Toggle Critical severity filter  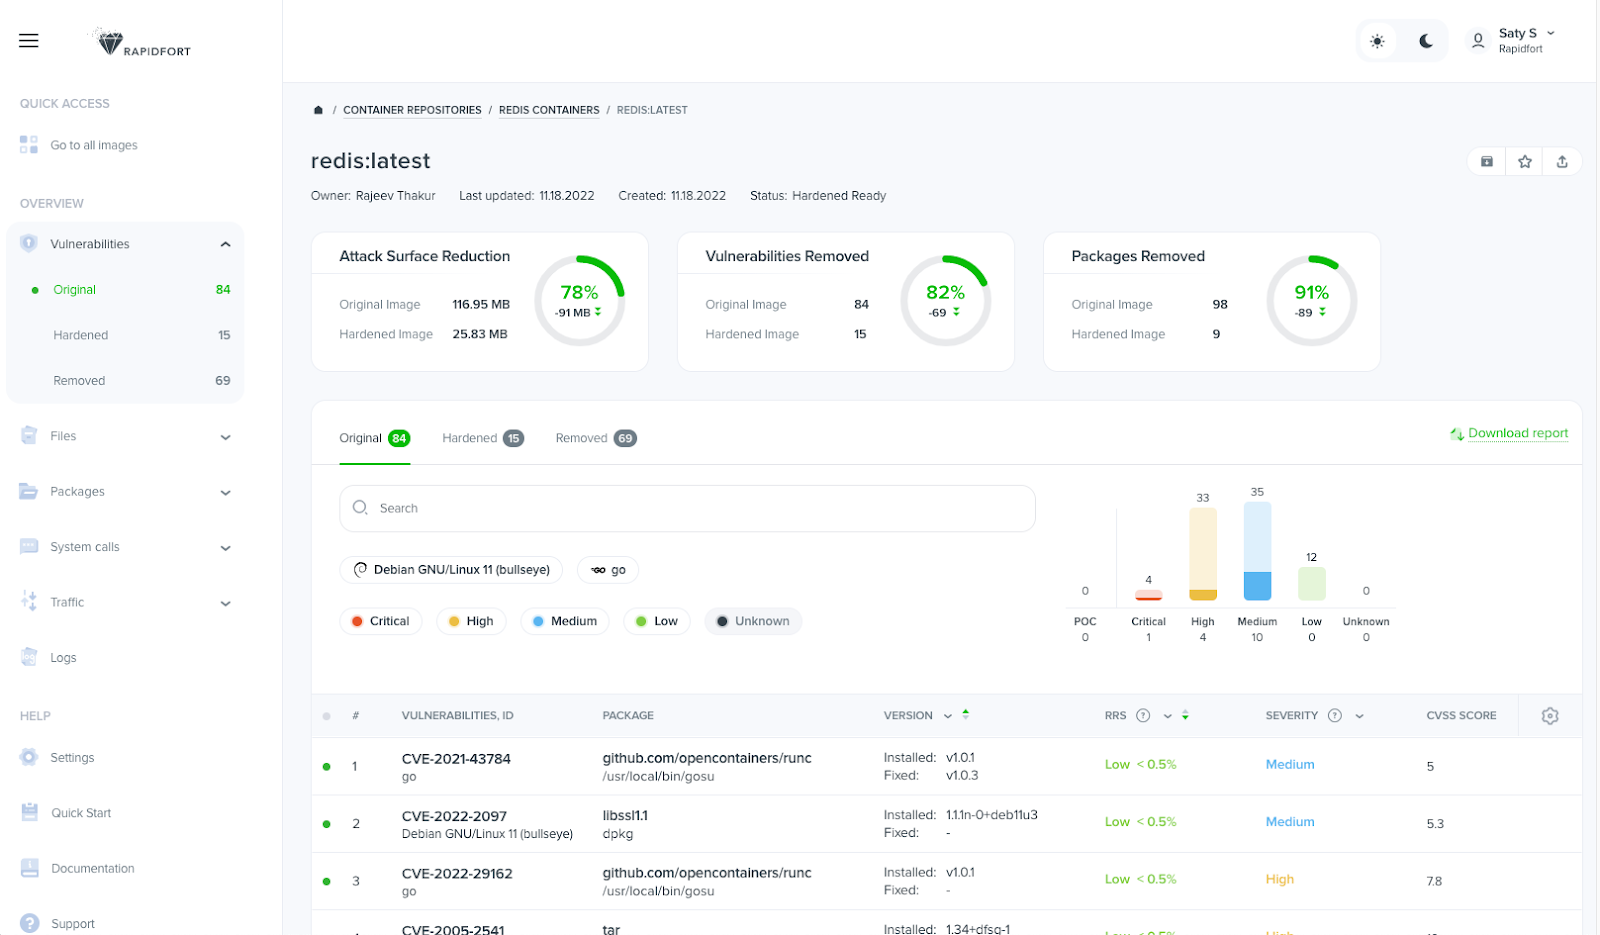click(x=380, y=621)
